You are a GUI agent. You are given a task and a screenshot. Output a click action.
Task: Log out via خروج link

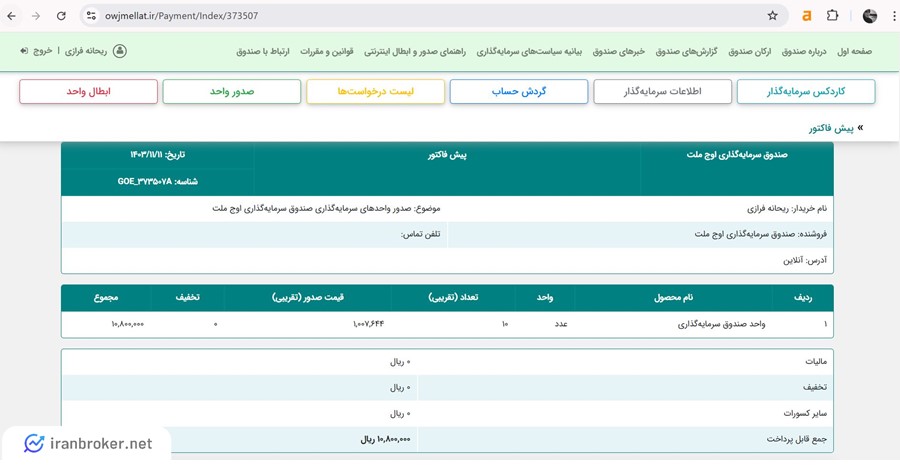(42, 51)
